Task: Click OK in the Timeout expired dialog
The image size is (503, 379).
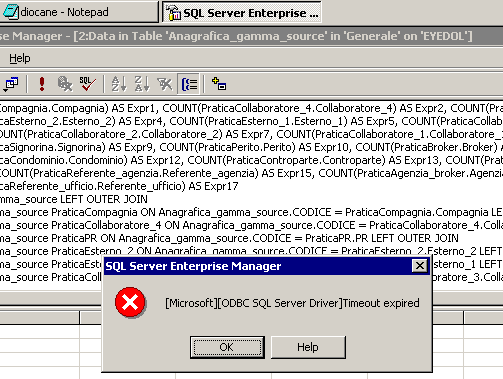Action: tap(227, 347)
